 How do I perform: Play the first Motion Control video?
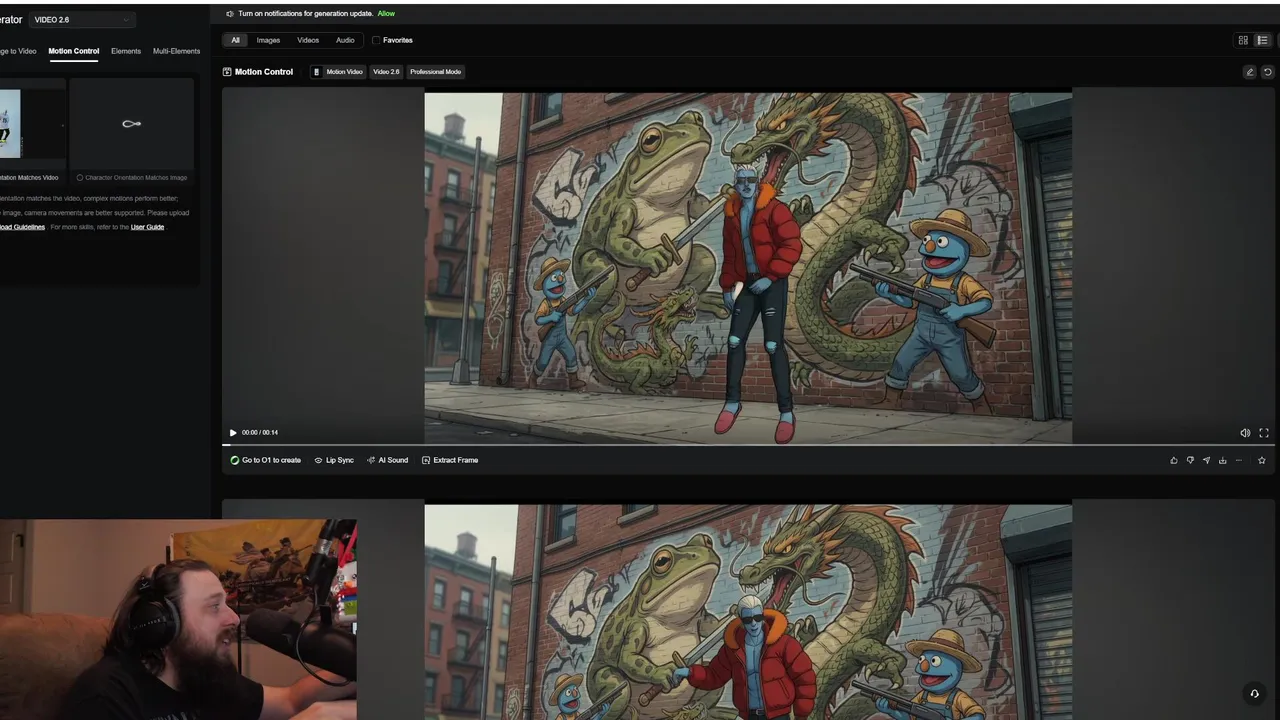point(233,433)
